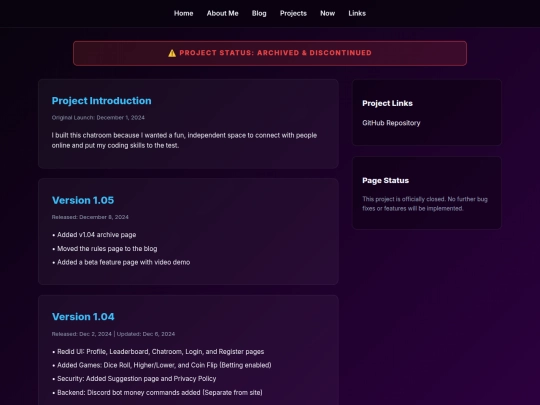Select the Version 1.04 heading
Screen dimensions: 540x405
click(83, 316)
